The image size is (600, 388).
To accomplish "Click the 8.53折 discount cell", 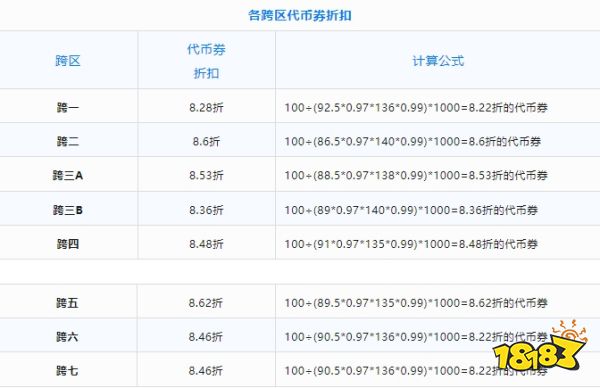I will coord(206,176).
